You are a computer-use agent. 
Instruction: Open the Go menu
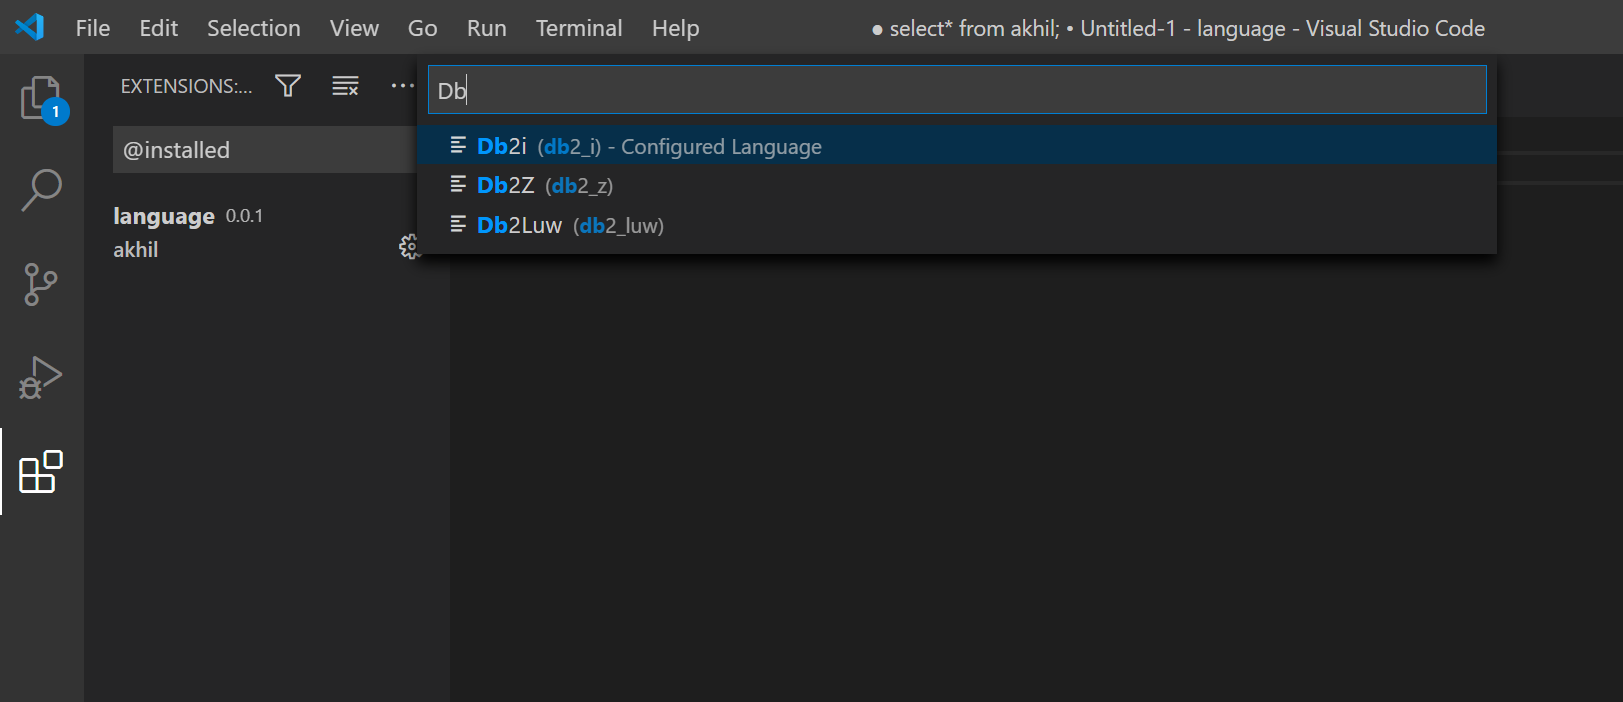(422, 28)
